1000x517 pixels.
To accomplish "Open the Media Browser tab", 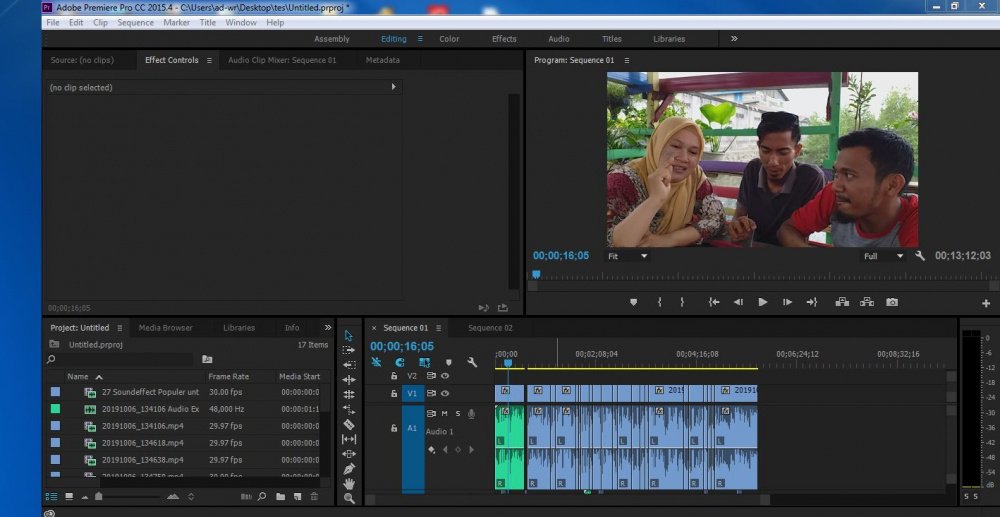I will tap(165, 328).
